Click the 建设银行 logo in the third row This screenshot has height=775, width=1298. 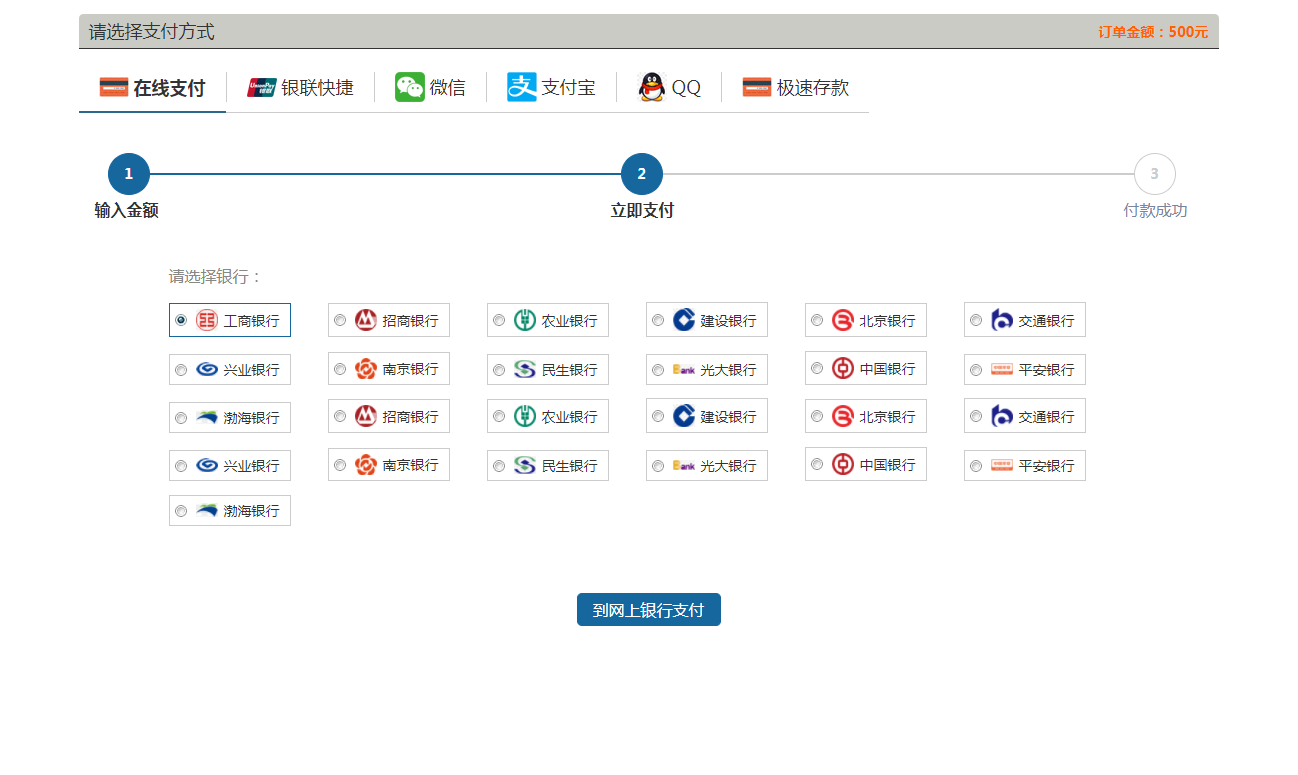point(684,416)
